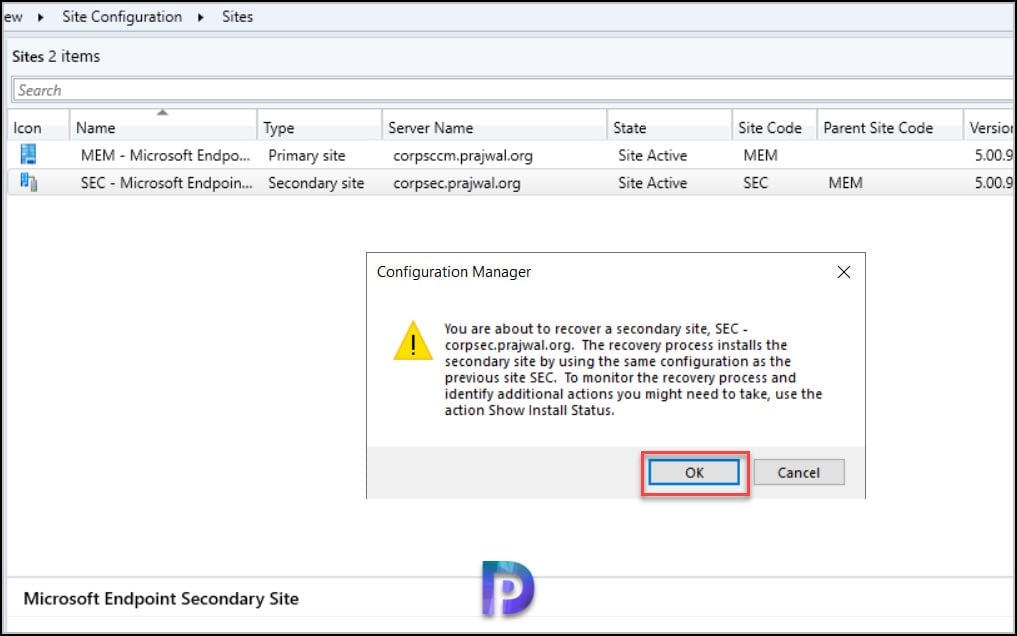Close the Configuration Manager dialog
Image resolution: width=1017 pixels, height=636 pixels.
843,272
